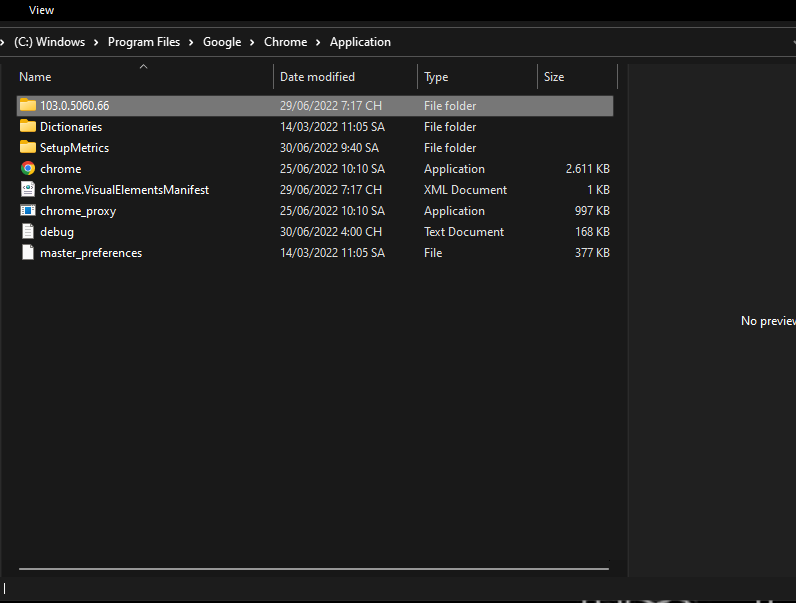This screenshot has width=796, height=603.
Task: Click the 103.0.5060.66 folder icon
Action: [x=28, y=106]
